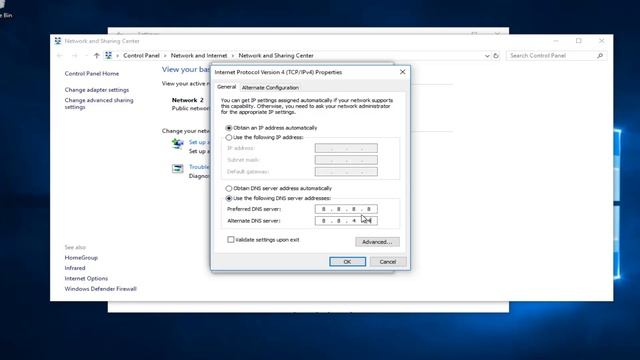Click the refresh icon beside address bar
Viewport: 640px width, 360px height.
496,56
